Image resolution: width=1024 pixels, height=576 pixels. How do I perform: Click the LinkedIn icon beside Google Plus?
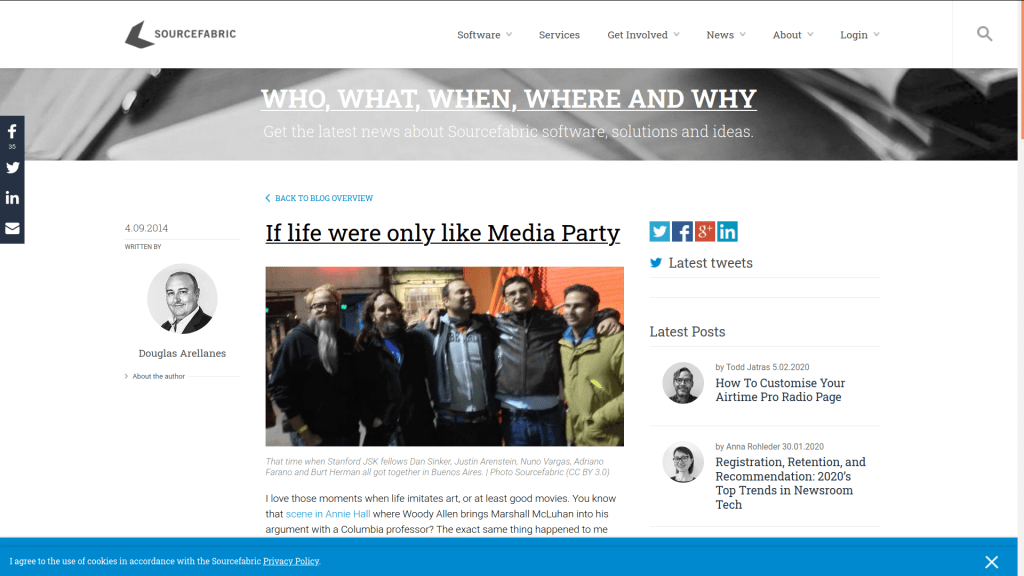coord(728,231)
